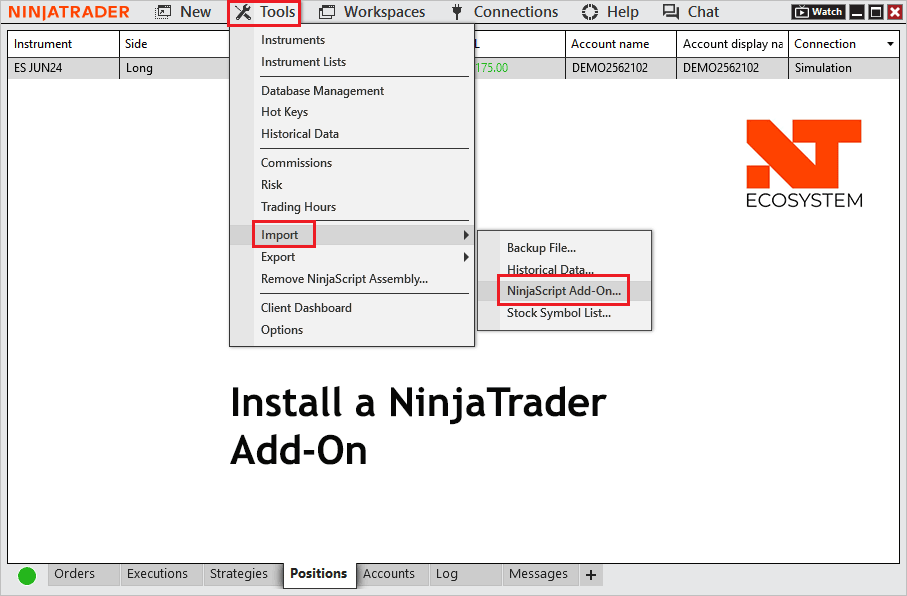This screenshot has height=596, width=907.
Task: Expand the Import submenu arrow
Action: coord(466,235)
